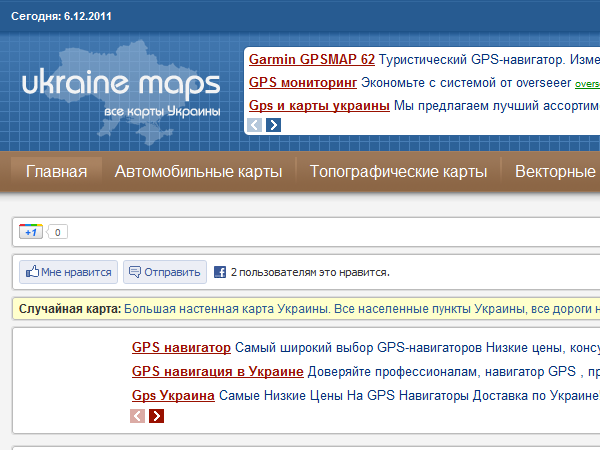Click the Сегодня: 6.12.2011 date text
600x450 pixels.
click(x=61, y=16)
